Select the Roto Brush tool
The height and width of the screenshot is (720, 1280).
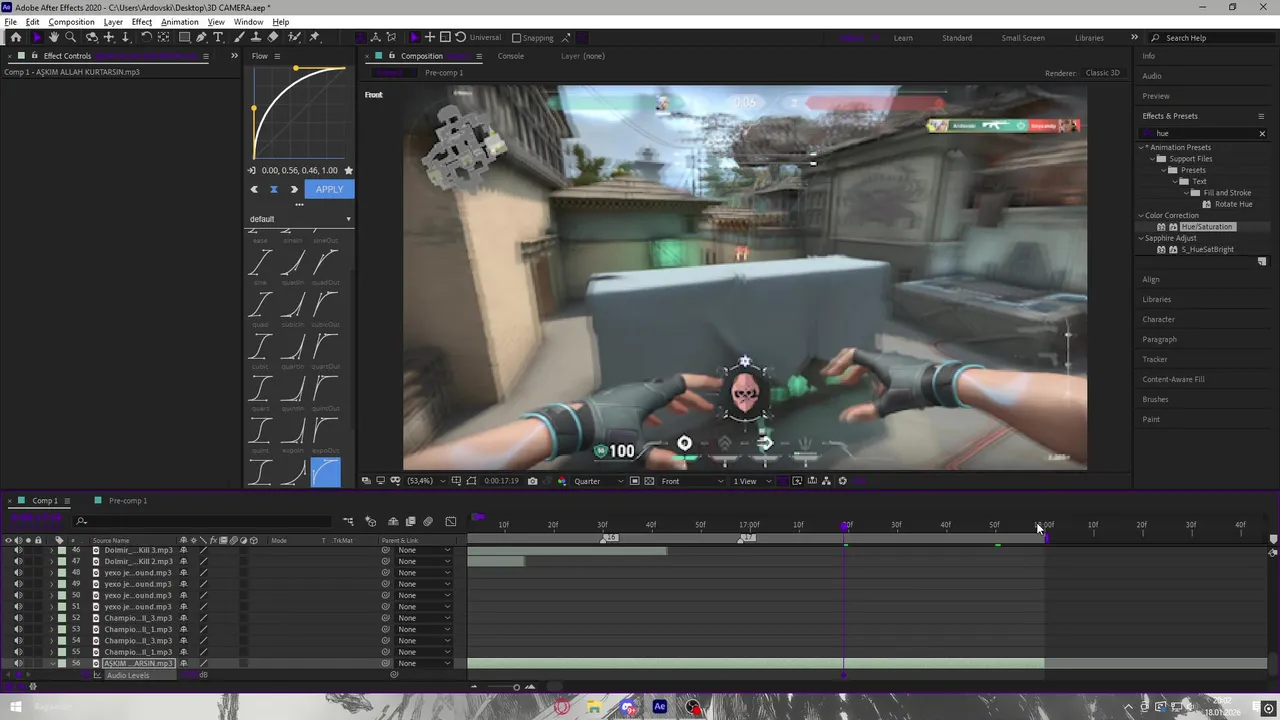(294, 37)
